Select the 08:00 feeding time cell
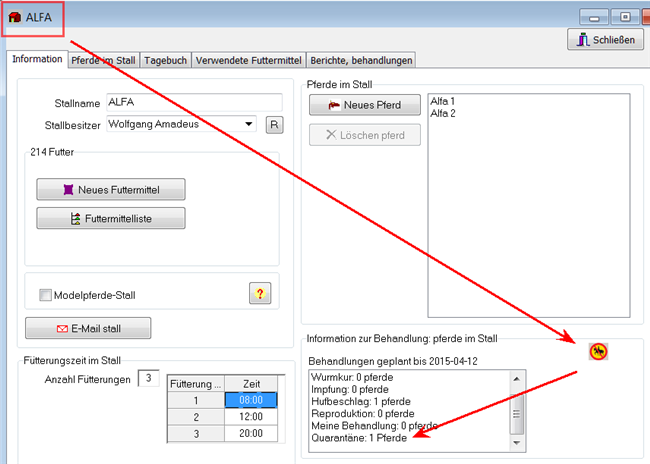Viewport: 650px width, 464px height. [251, 400]
